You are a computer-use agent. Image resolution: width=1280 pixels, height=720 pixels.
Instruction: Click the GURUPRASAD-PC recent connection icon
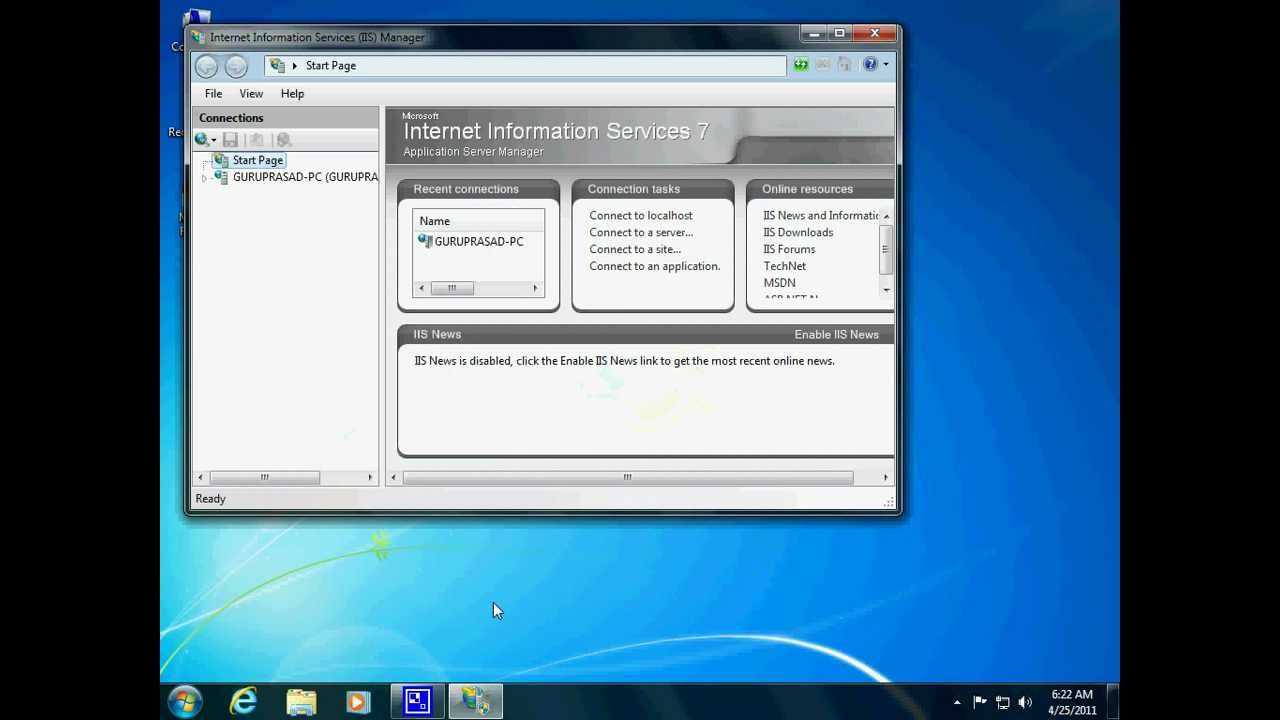click(425, 241)
